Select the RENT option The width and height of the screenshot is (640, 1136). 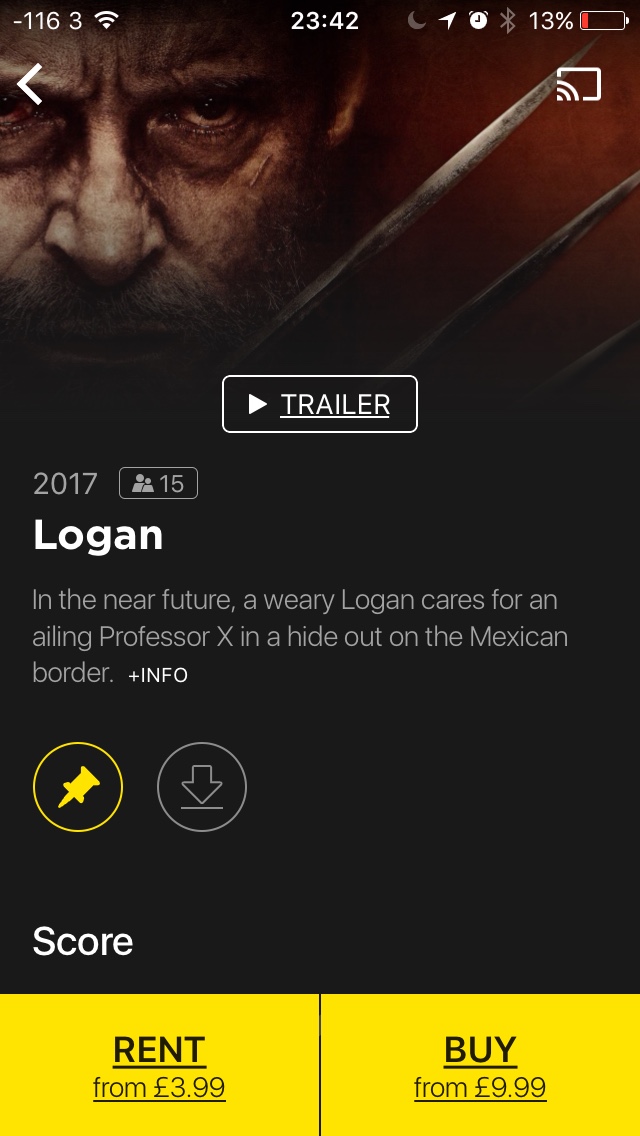pyautogui.click(x=159, y=1050)
